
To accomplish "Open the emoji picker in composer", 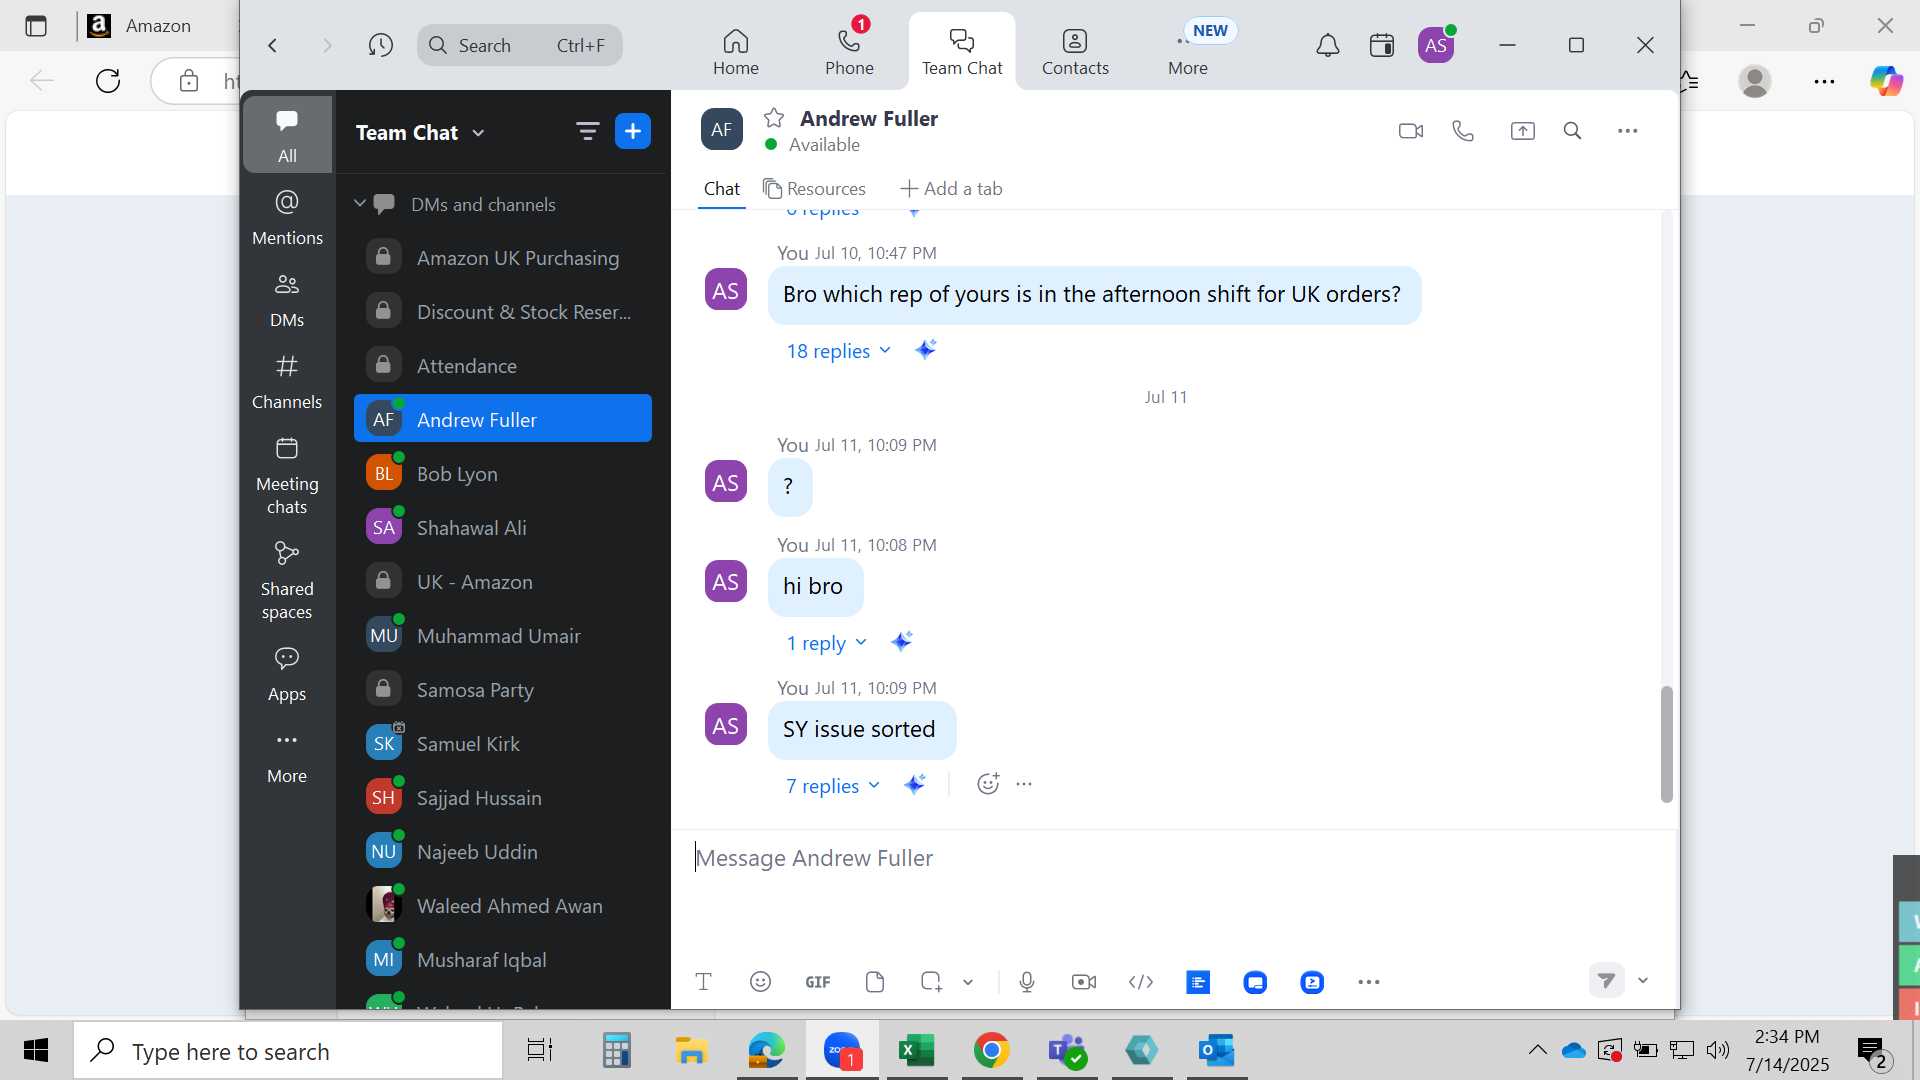I will click(x=760, y=982).
